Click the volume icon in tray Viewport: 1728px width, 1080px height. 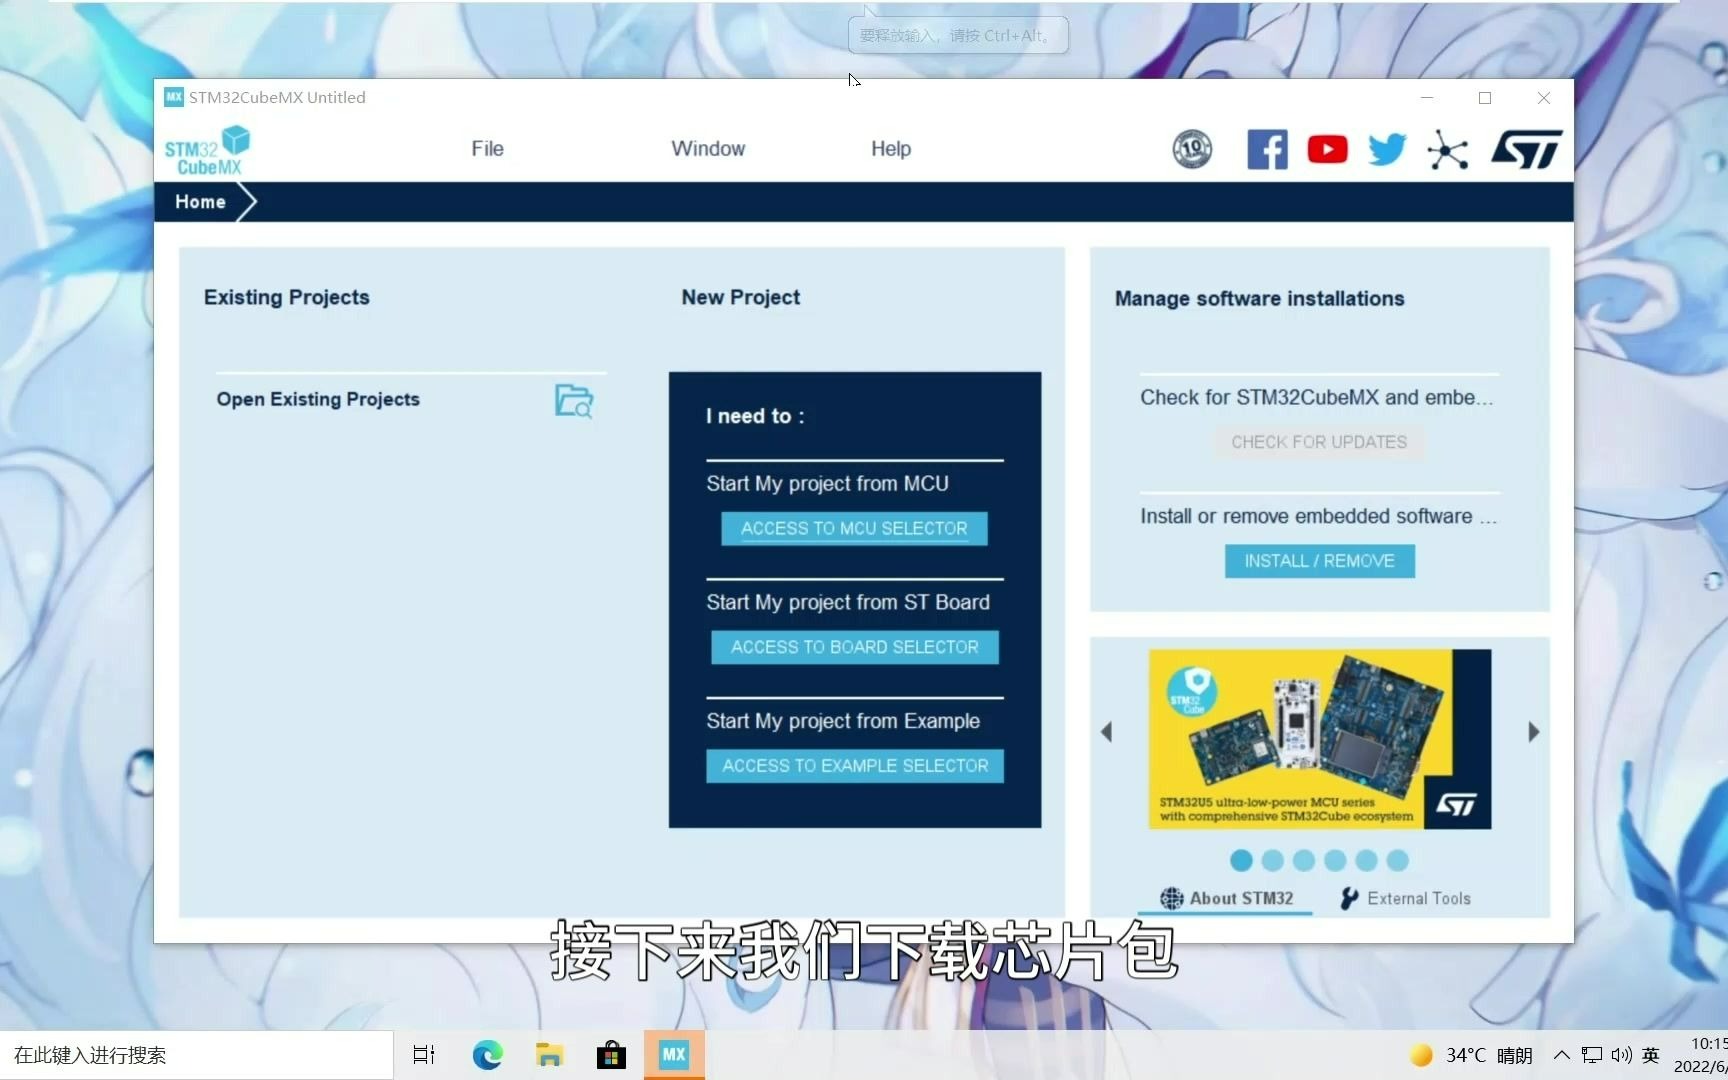tap(1621, 1055)
